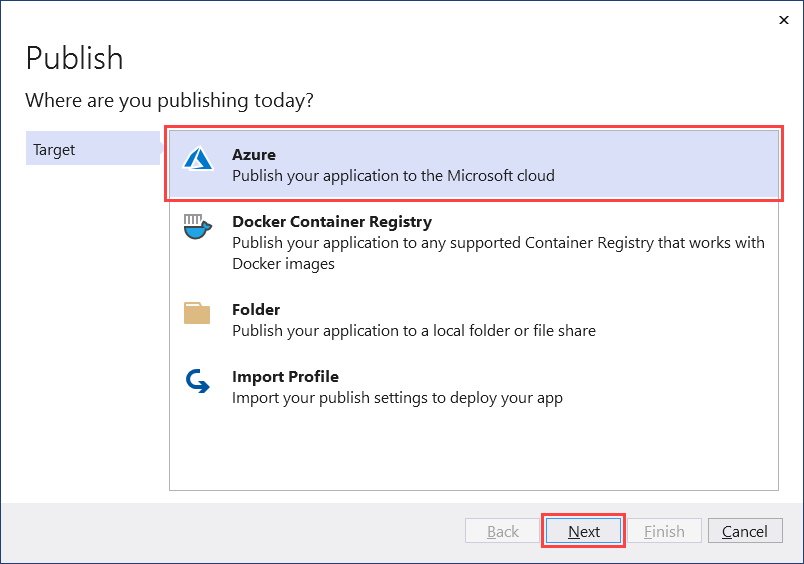804x564 pixels.
Task: Pick the Folder option label
Action: 256,310
